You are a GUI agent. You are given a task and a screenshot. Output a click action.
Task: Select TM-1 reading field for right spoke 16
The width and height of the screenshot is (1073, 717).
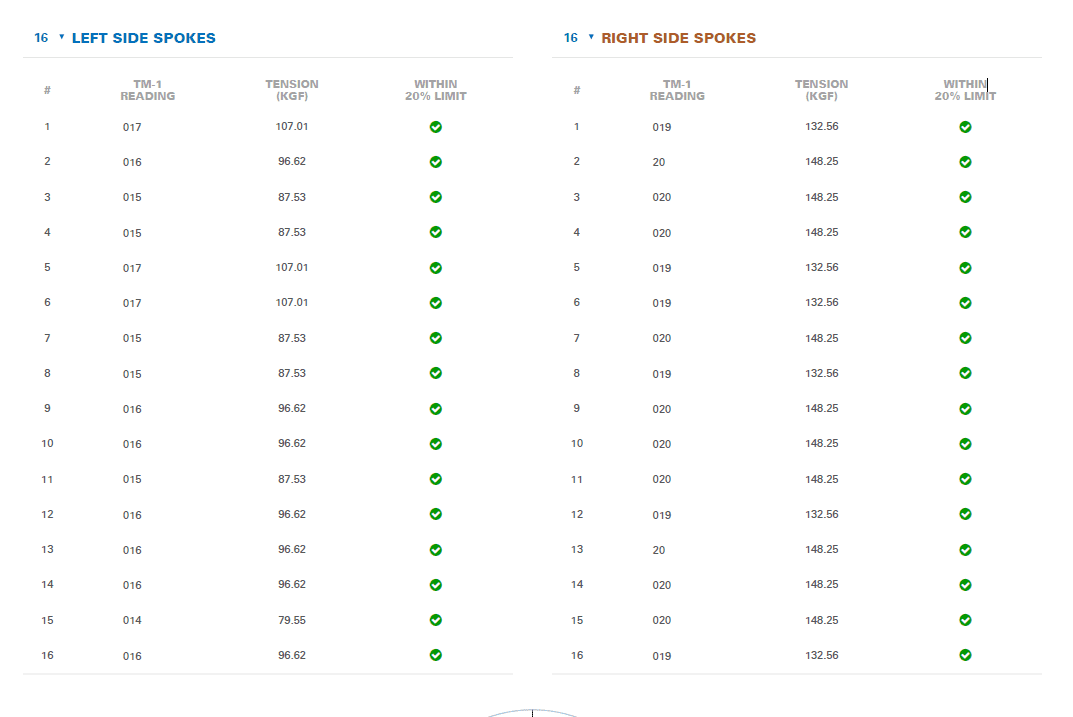tap(662, 656)
